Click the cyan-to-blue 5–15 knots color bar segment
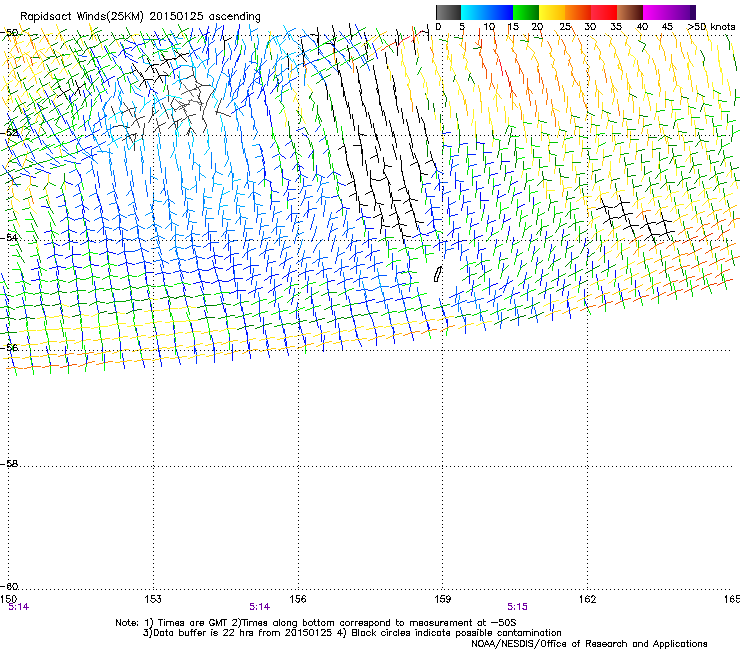Image resolution: width=740 pixels, height=650 pixels. 487,12
